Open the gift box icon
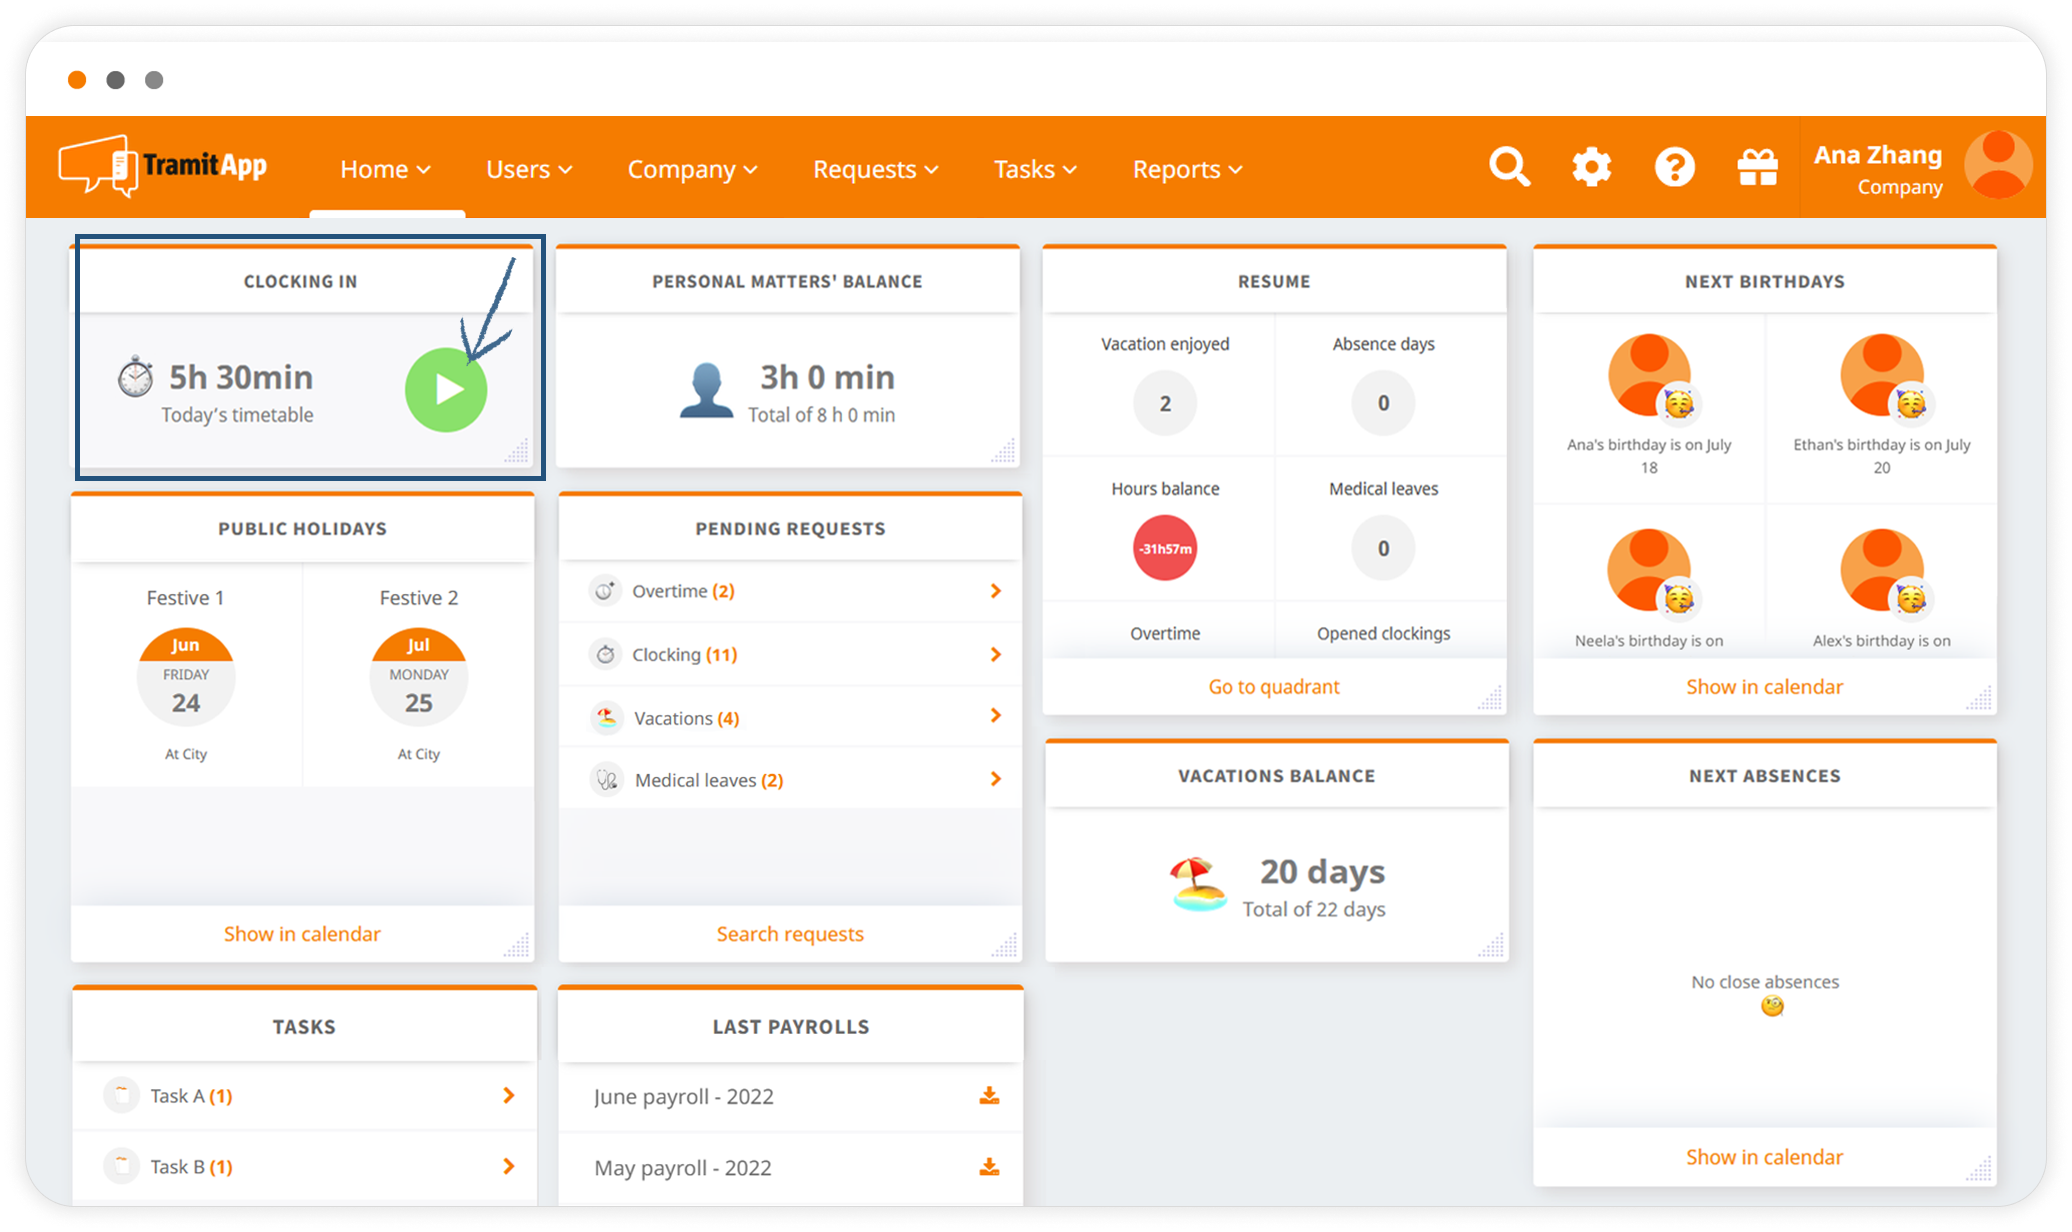 pos(1757,167)
